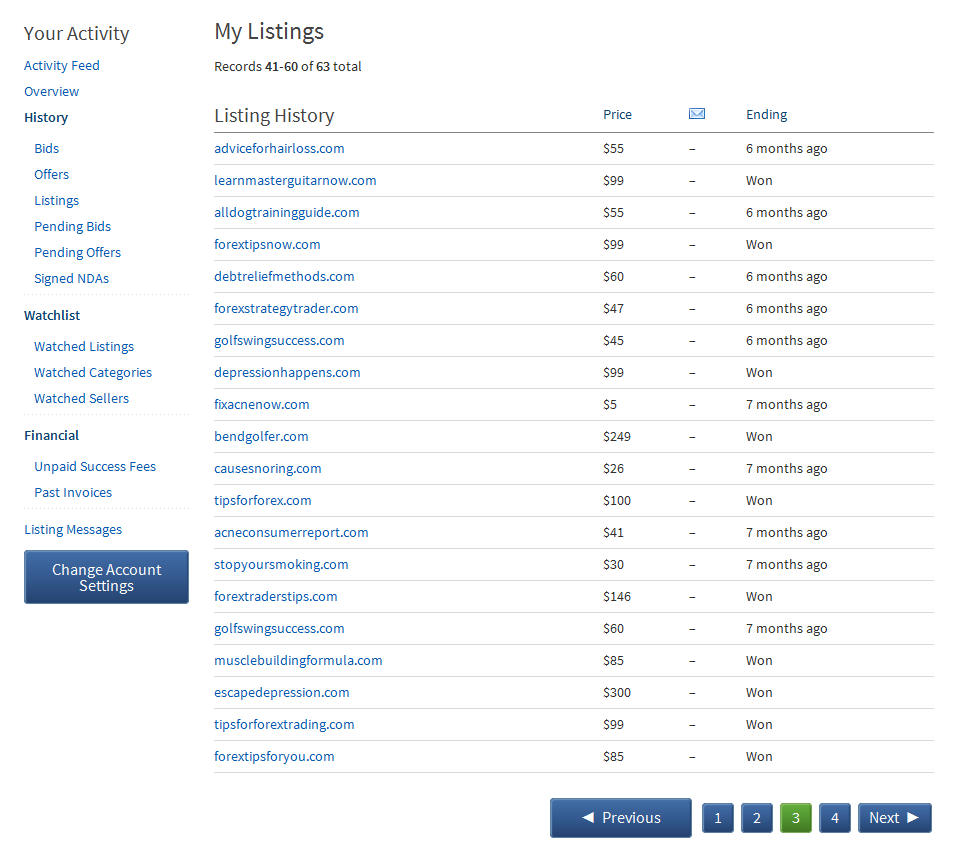Open Listing Messages

pyautogui.click(x=73, y=530)
